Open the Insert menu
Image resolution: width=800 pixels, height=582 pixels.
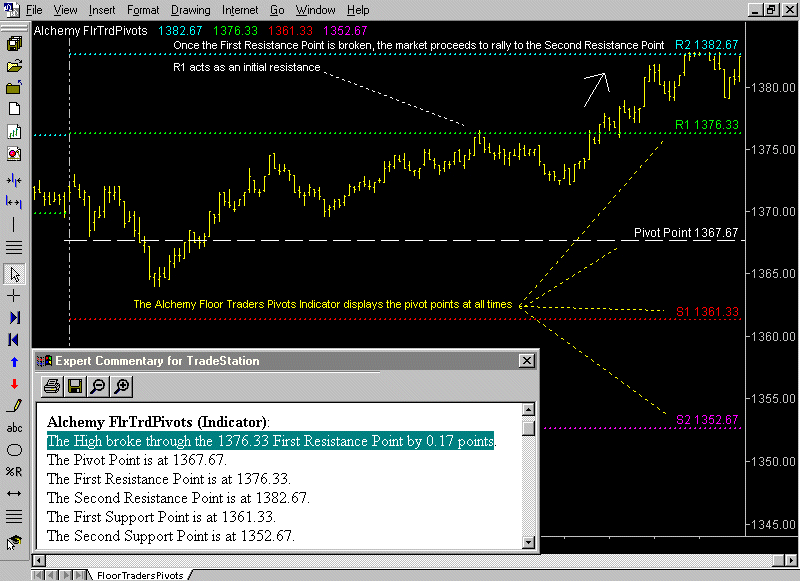[x=102, y=10]
